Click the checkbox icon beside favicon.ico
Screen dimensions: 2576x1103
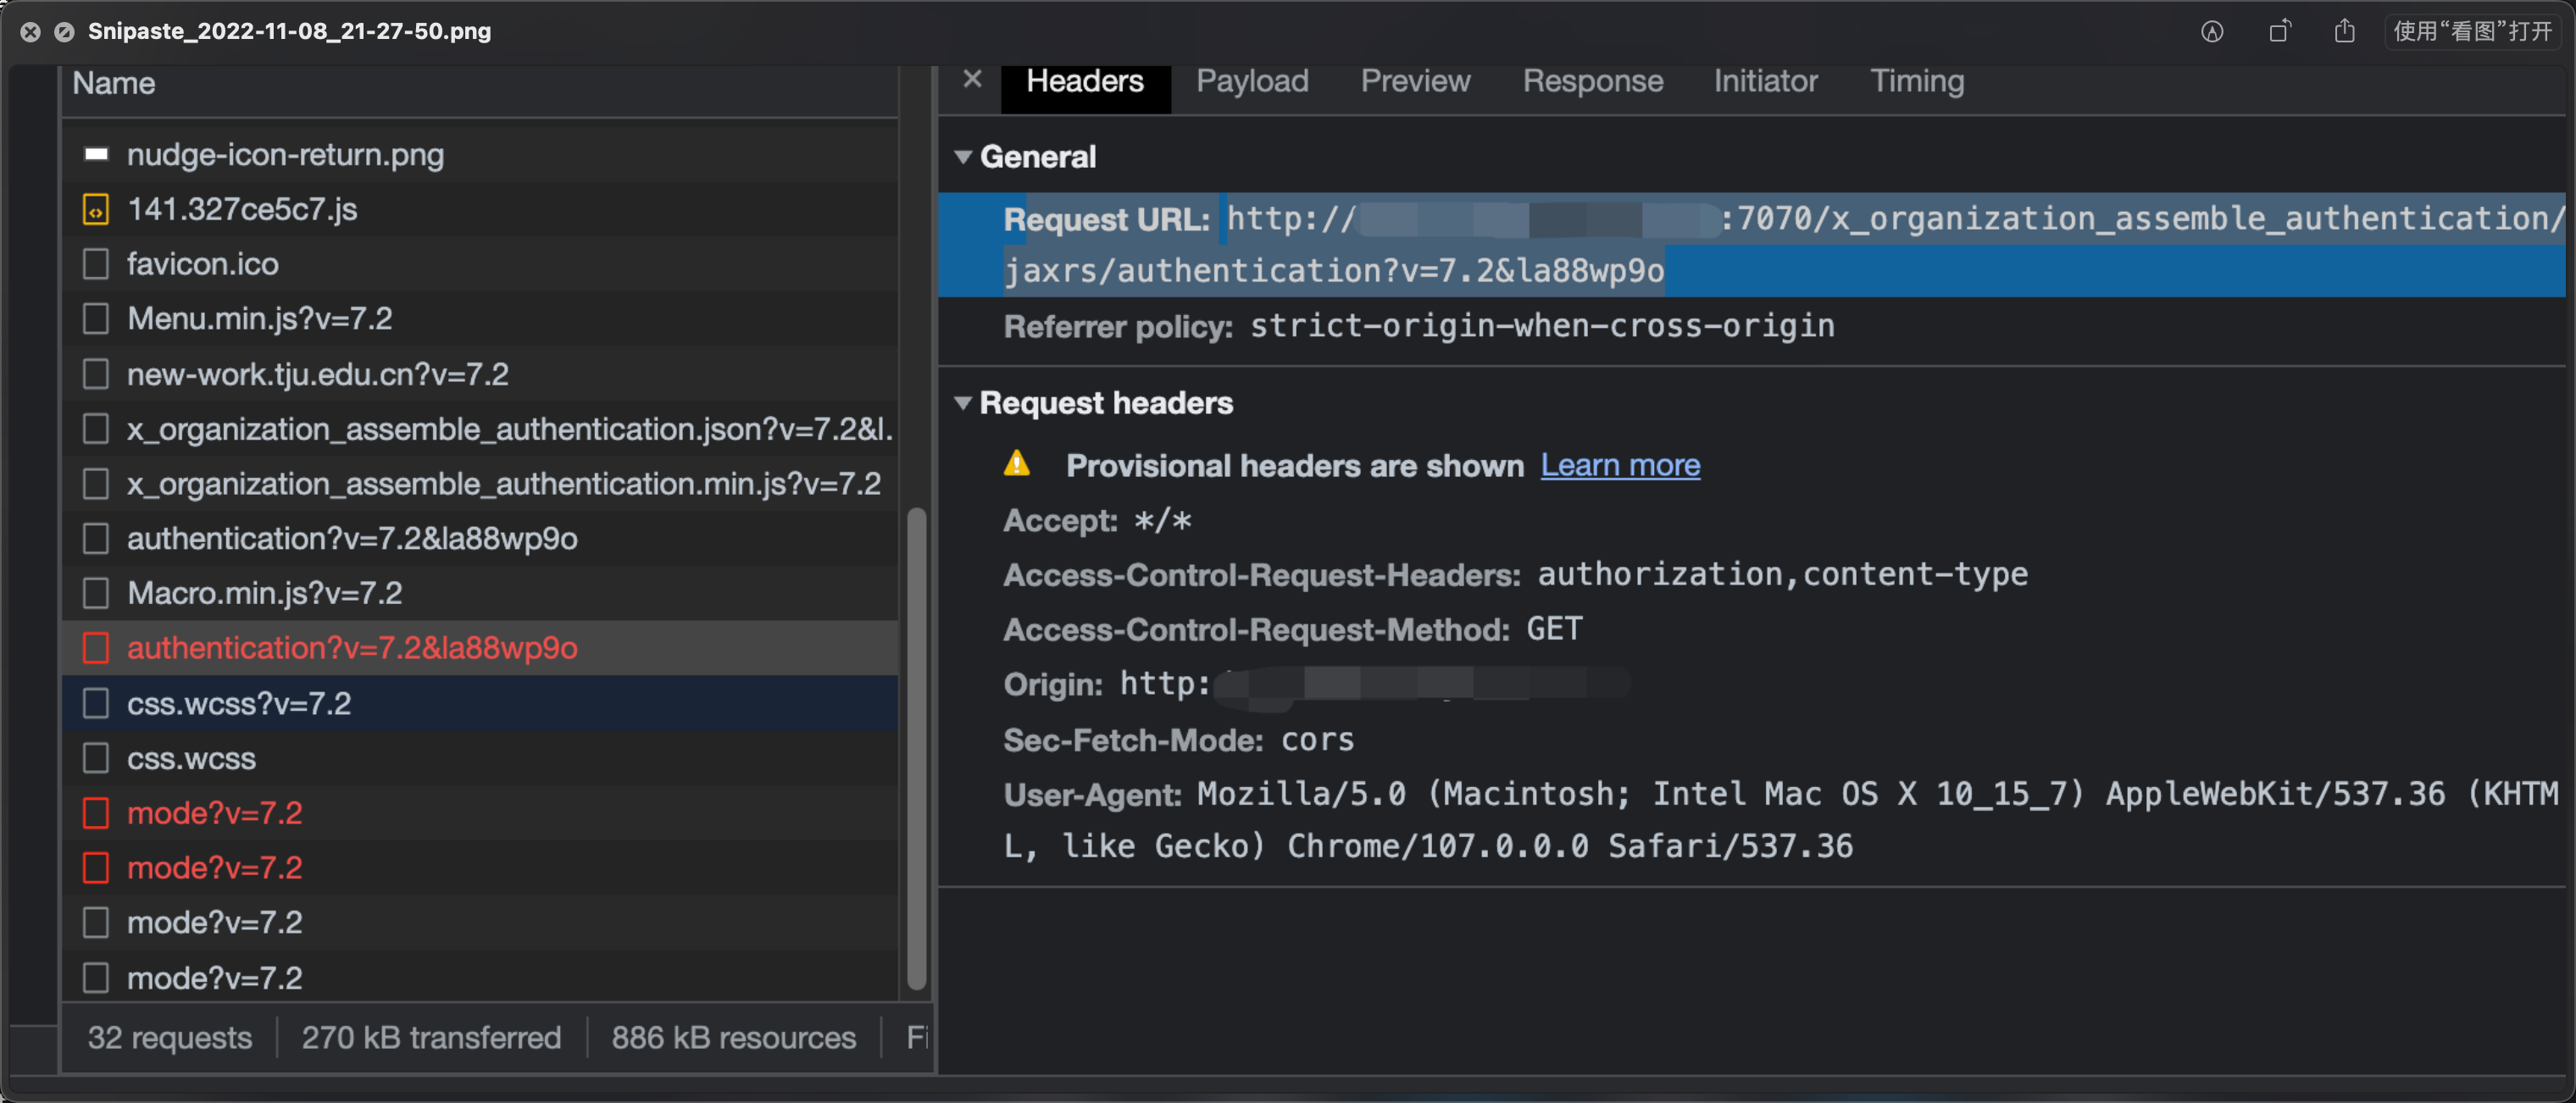(96, 264)
